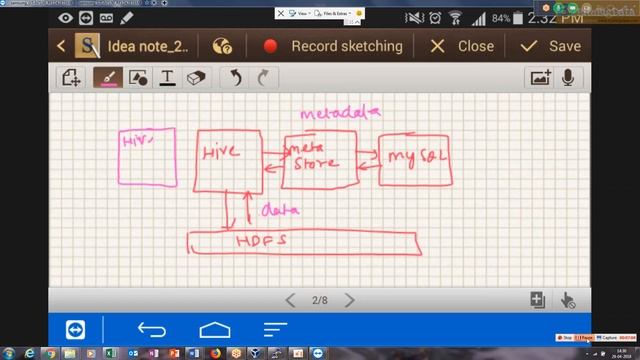This screenshot has height=360, width=640.
Task: Close the note editor
Action: (x=462, y=46)
